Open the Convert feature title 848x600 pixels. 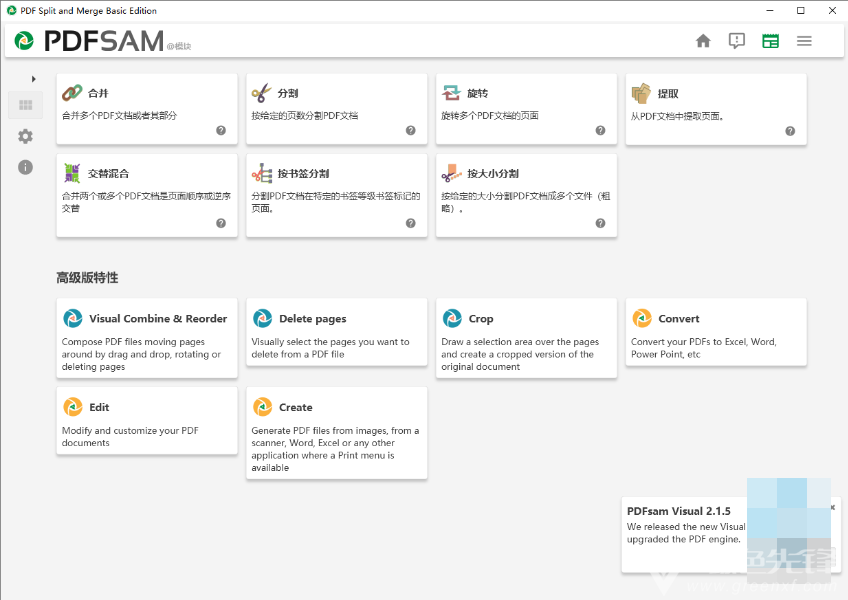point(679,319)
